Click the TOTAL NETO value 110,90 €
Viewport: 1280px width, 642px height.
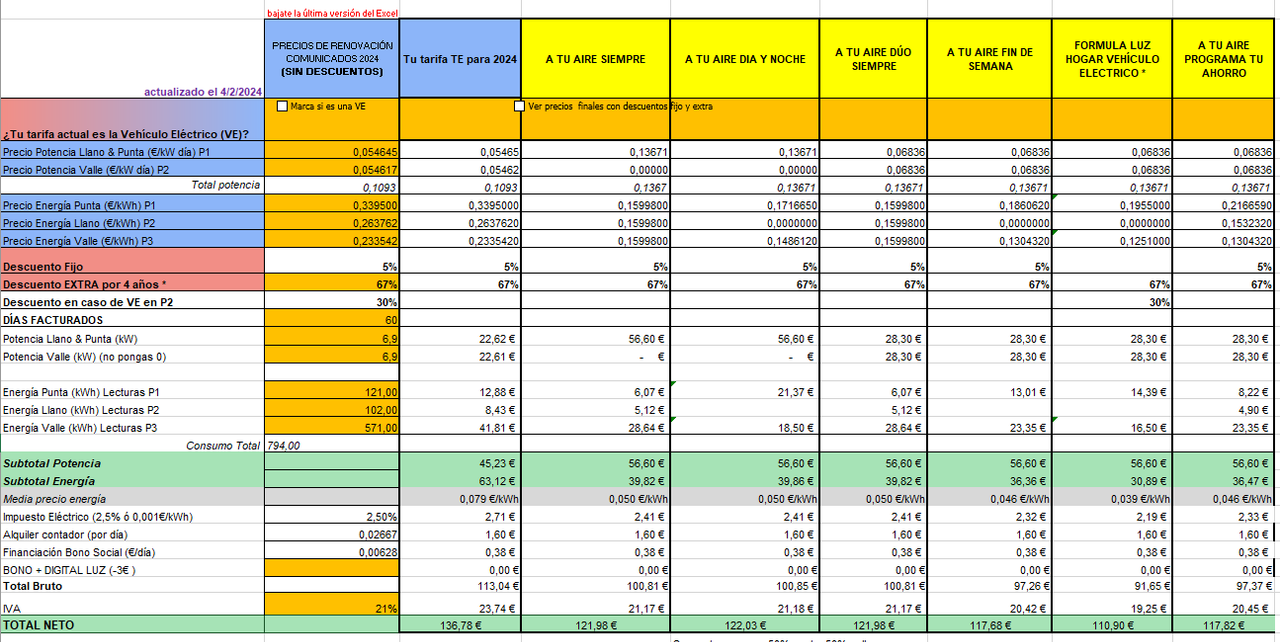[1111, 625]
